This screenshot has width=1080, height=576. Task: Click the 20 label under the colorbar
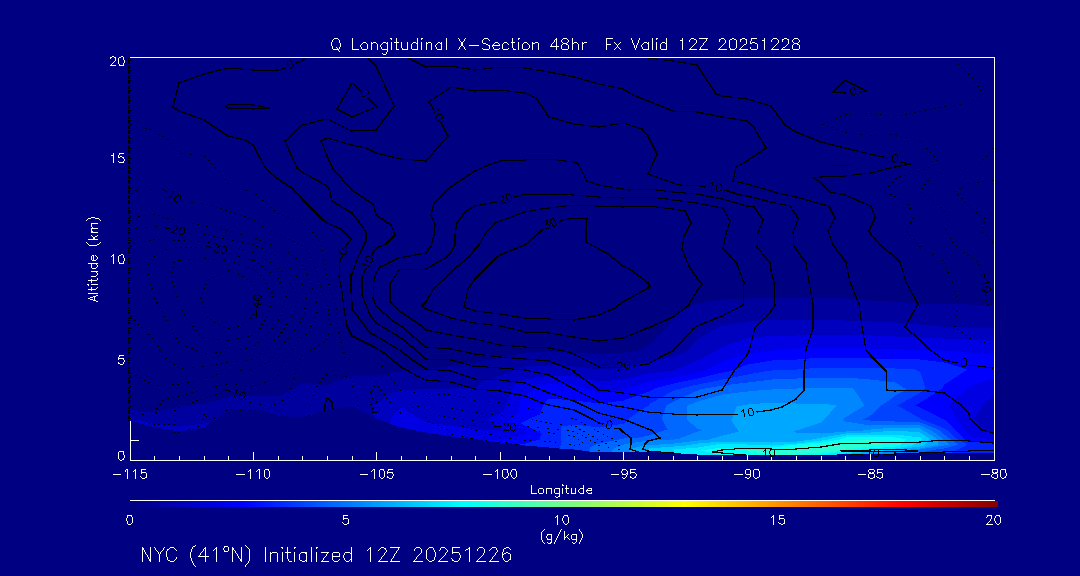[993, 521]
